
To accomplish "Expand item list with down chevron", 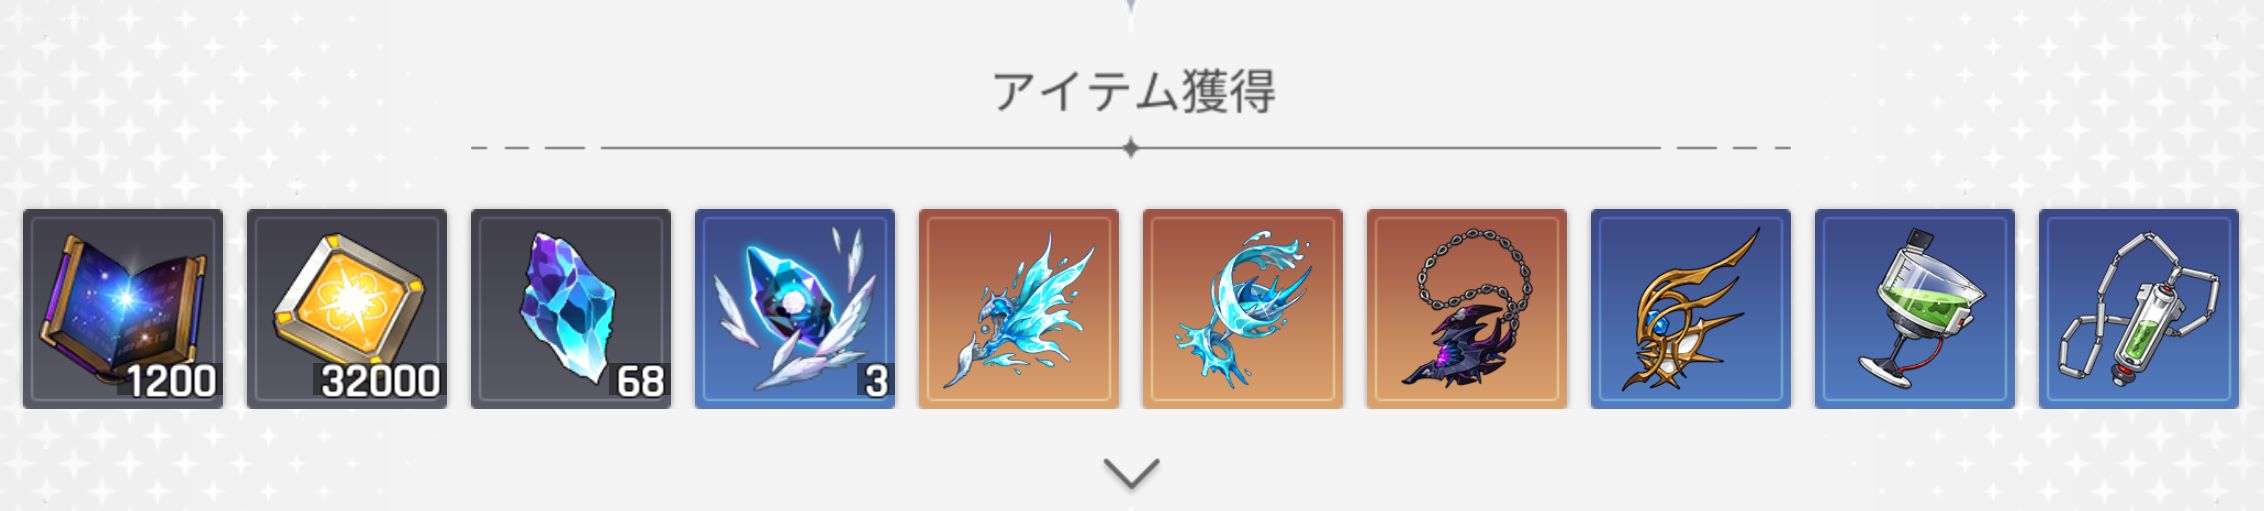I will (x=1131, y=473).
